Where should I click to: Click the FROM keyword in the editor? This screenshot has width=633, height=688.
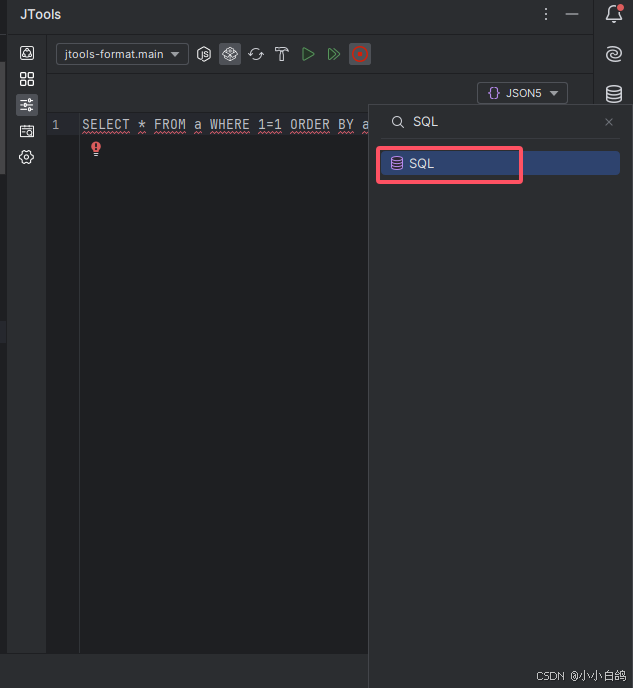click(170, 125)
